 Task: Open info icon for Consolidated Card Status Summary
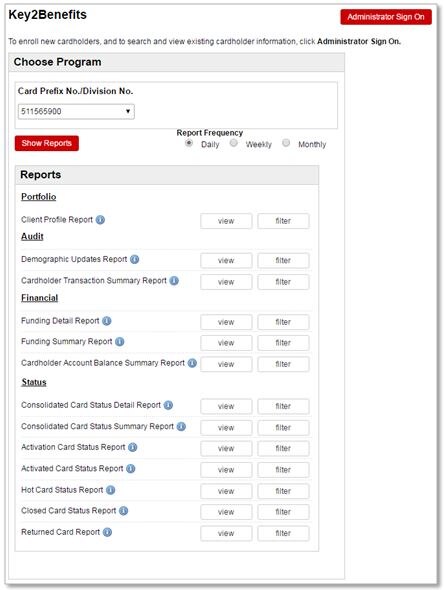[181, 427]
